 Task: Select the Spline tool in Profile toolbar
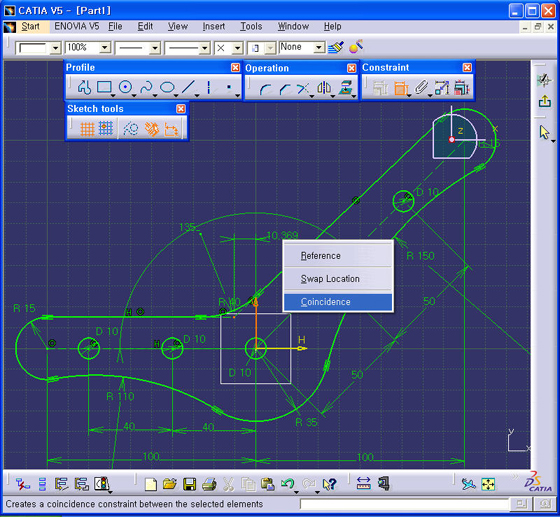pos(146,87)
